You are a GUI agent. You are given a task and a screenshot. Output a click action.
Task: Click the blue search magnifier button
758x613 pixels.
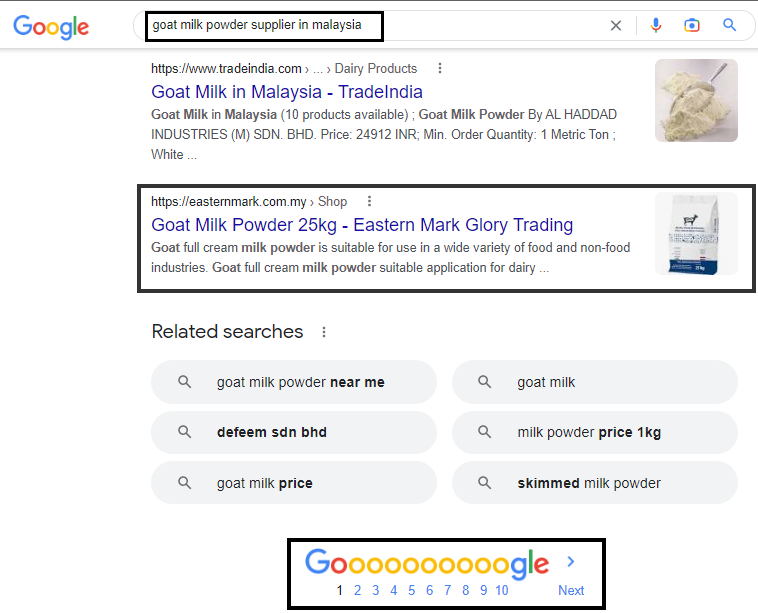(x=730, y=26)
